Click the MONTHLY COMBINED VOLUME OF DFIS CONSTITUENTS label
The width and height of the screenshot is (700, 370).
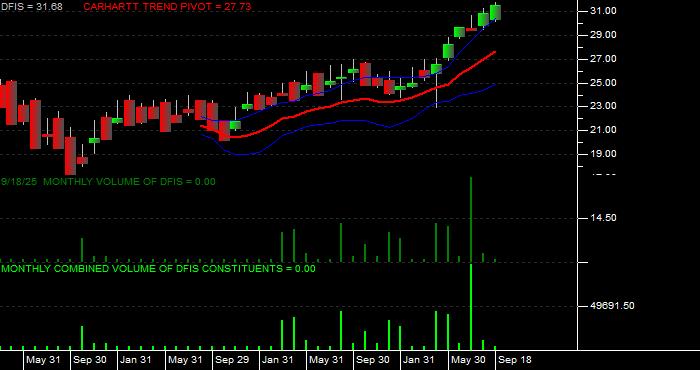158,269
